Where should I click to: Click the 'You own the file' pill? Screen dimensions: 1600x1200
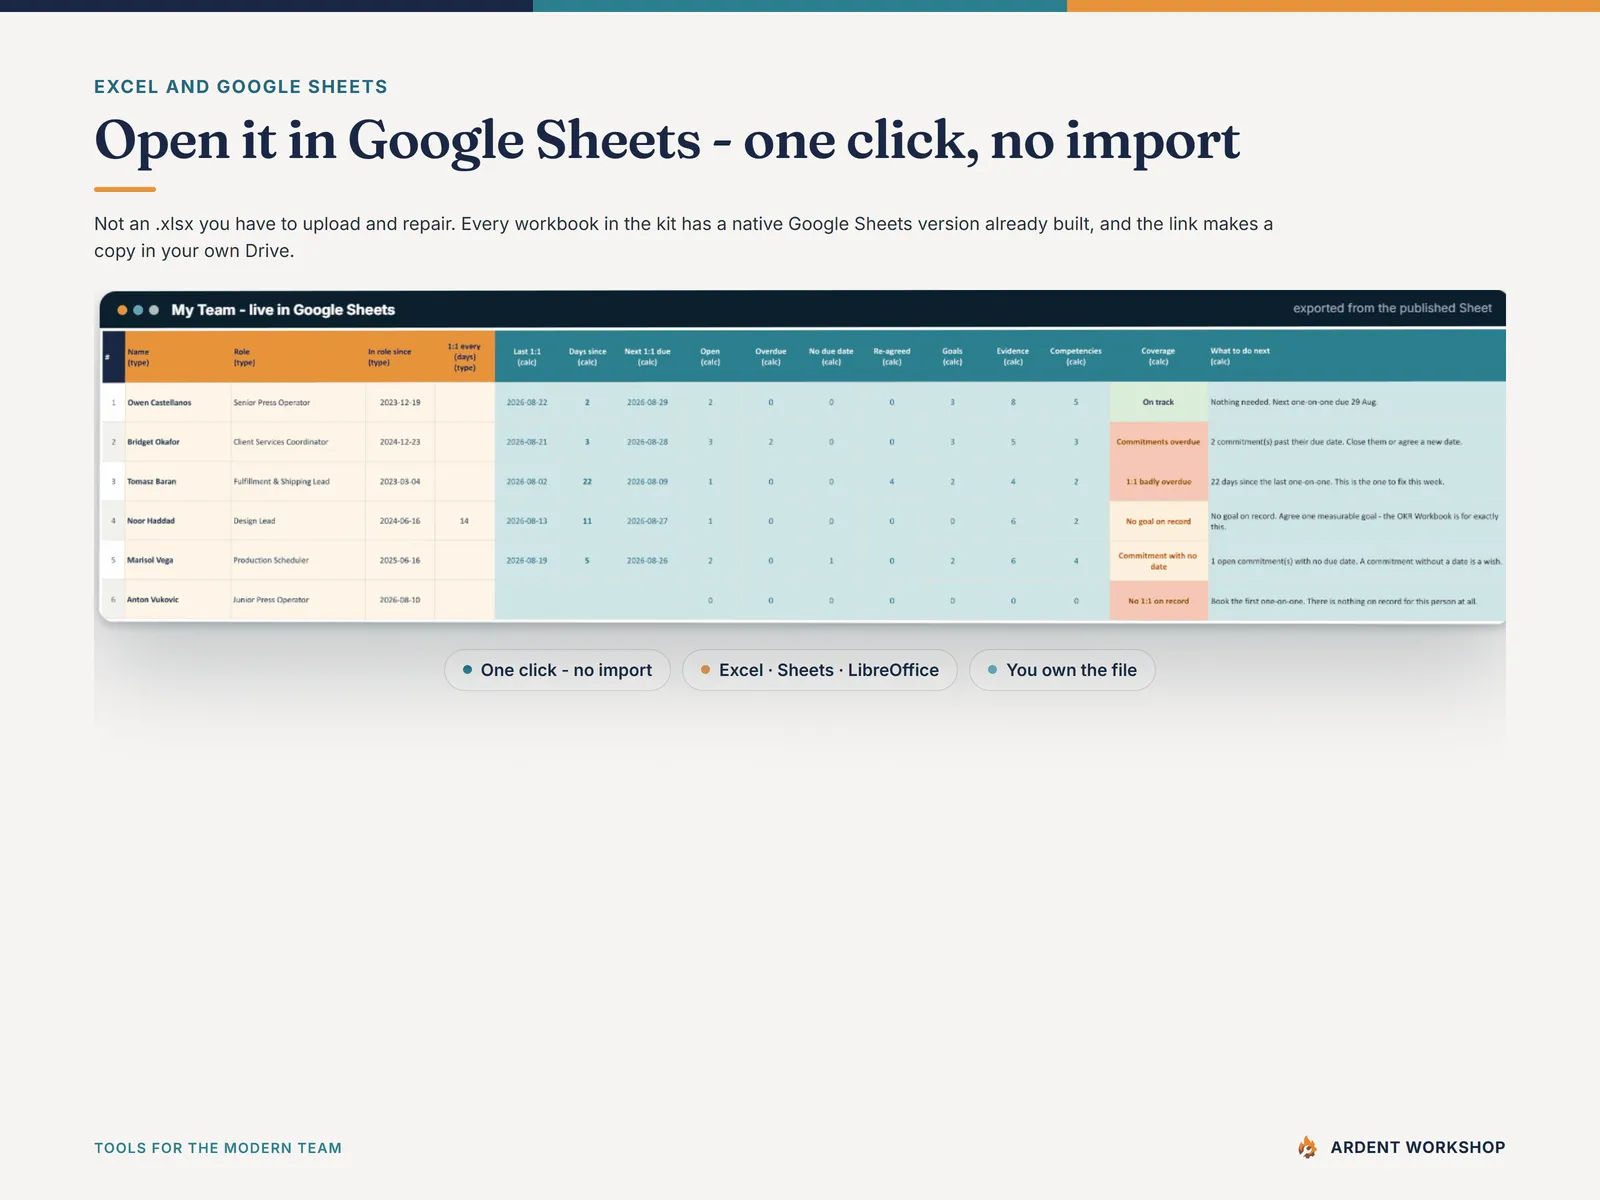coord(1062,670)
